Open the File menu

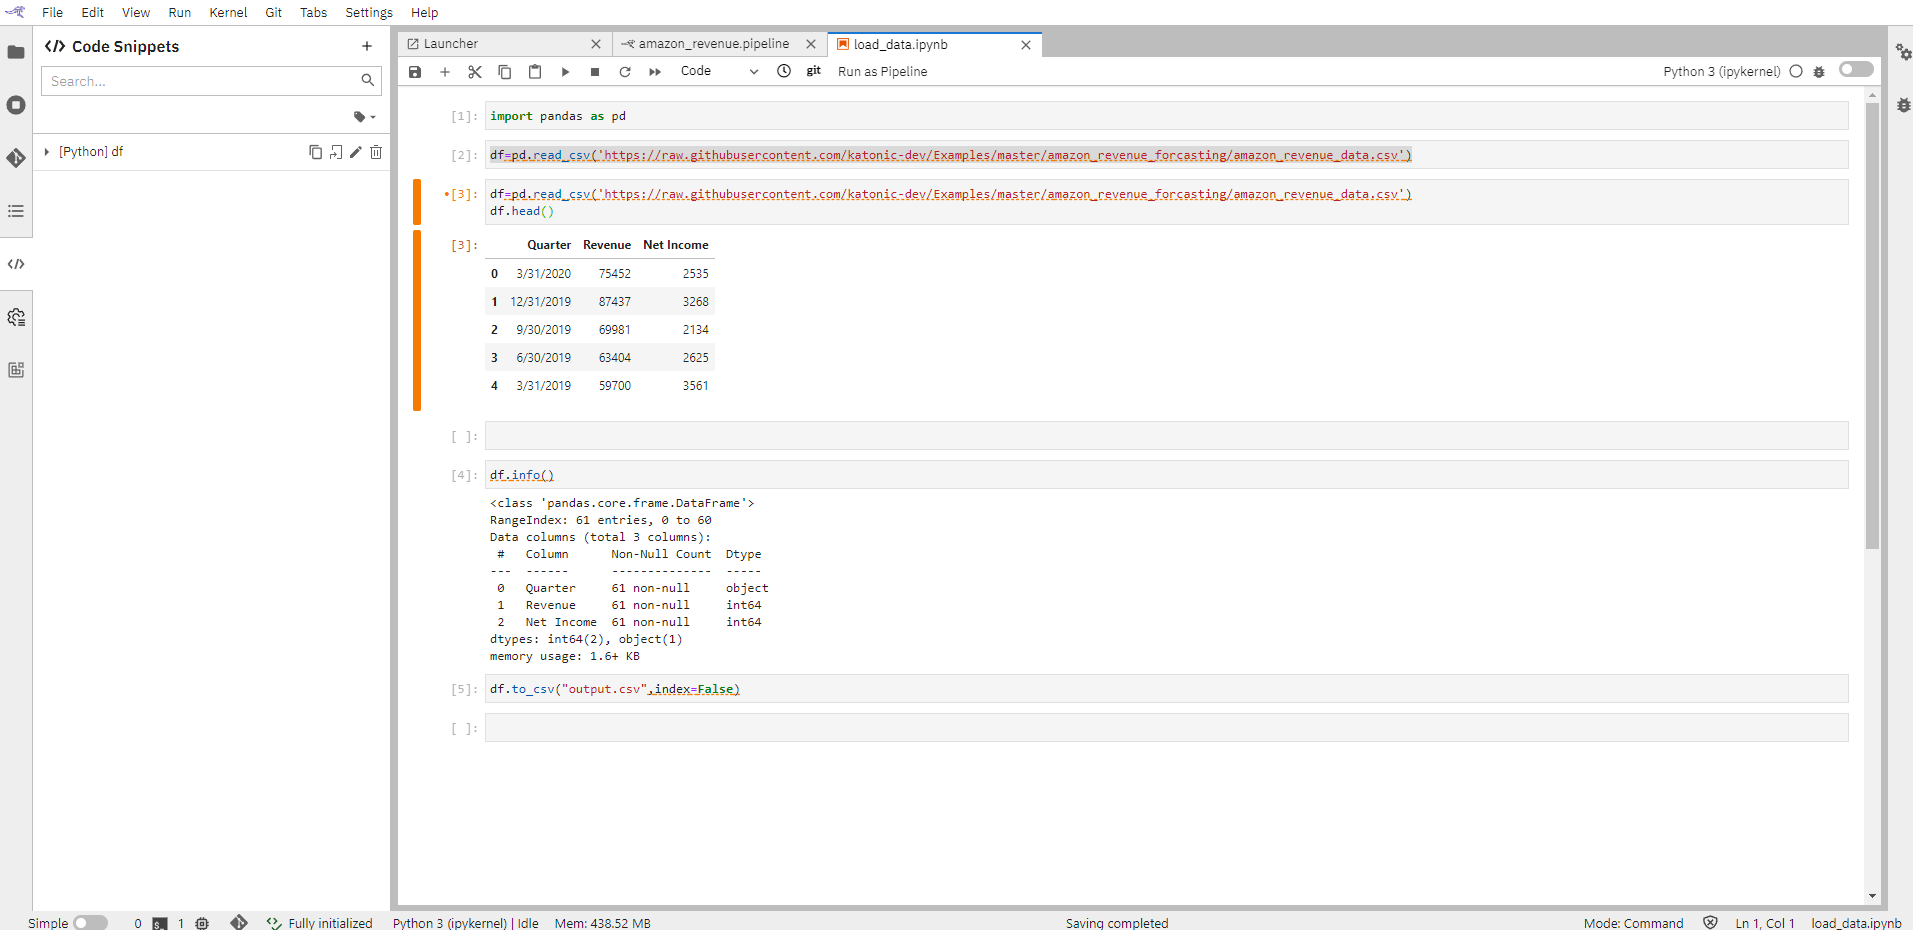point(52,12)
